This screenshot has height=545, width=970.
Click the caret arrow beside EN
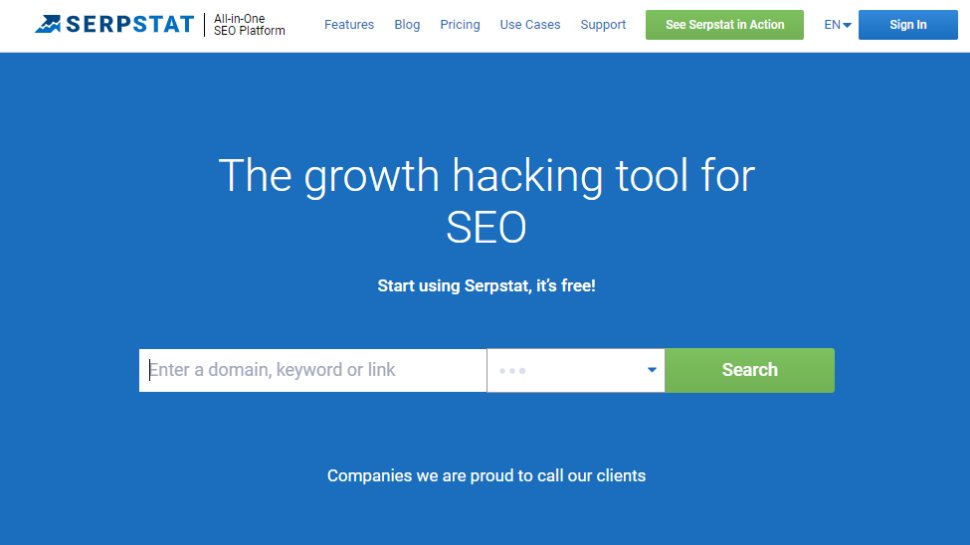[847, 26]
